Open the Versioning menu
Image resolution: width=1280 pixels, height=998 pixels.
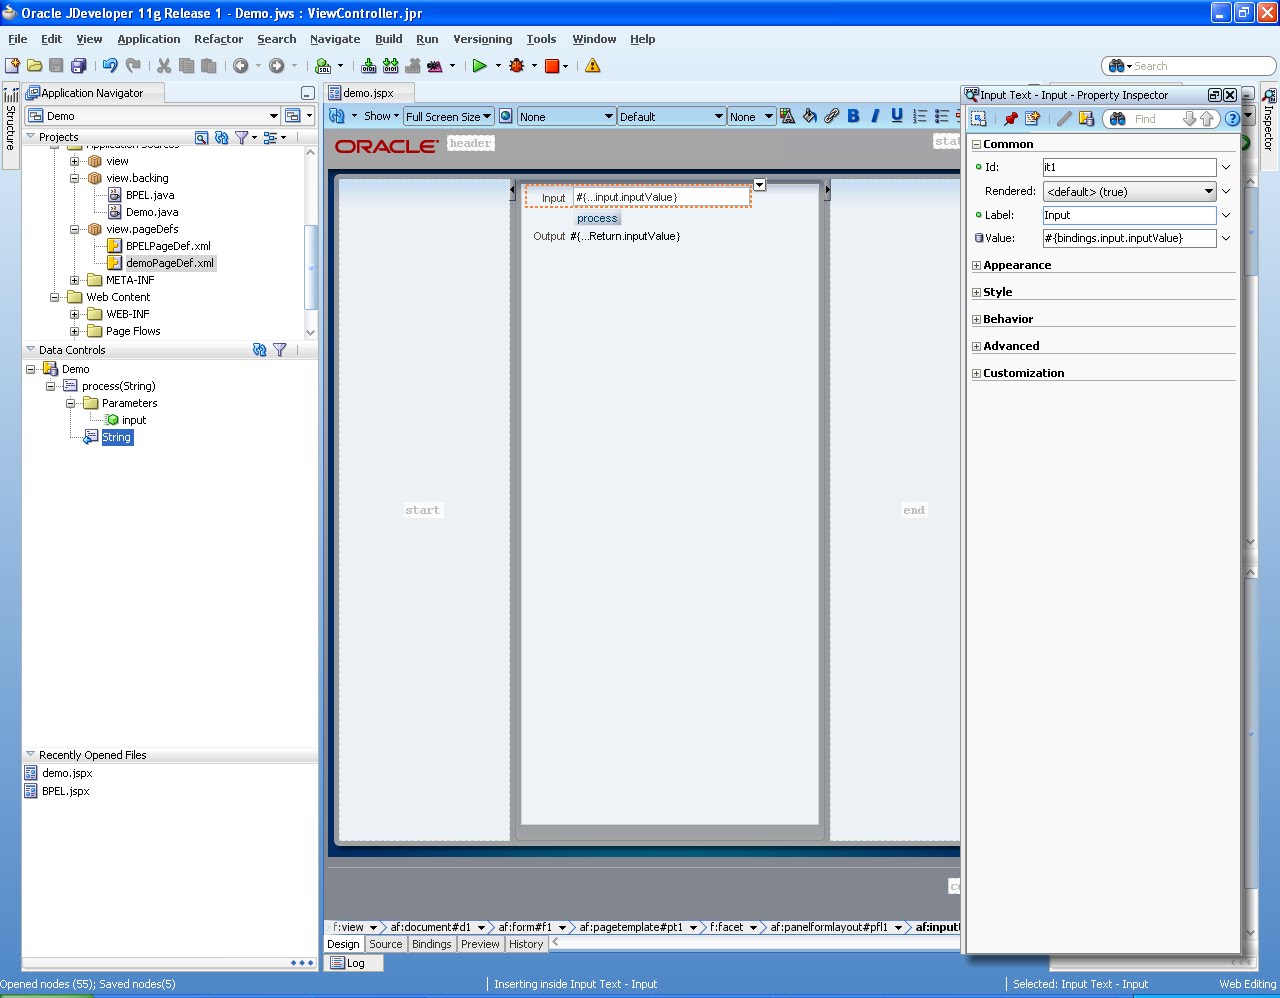482,39
